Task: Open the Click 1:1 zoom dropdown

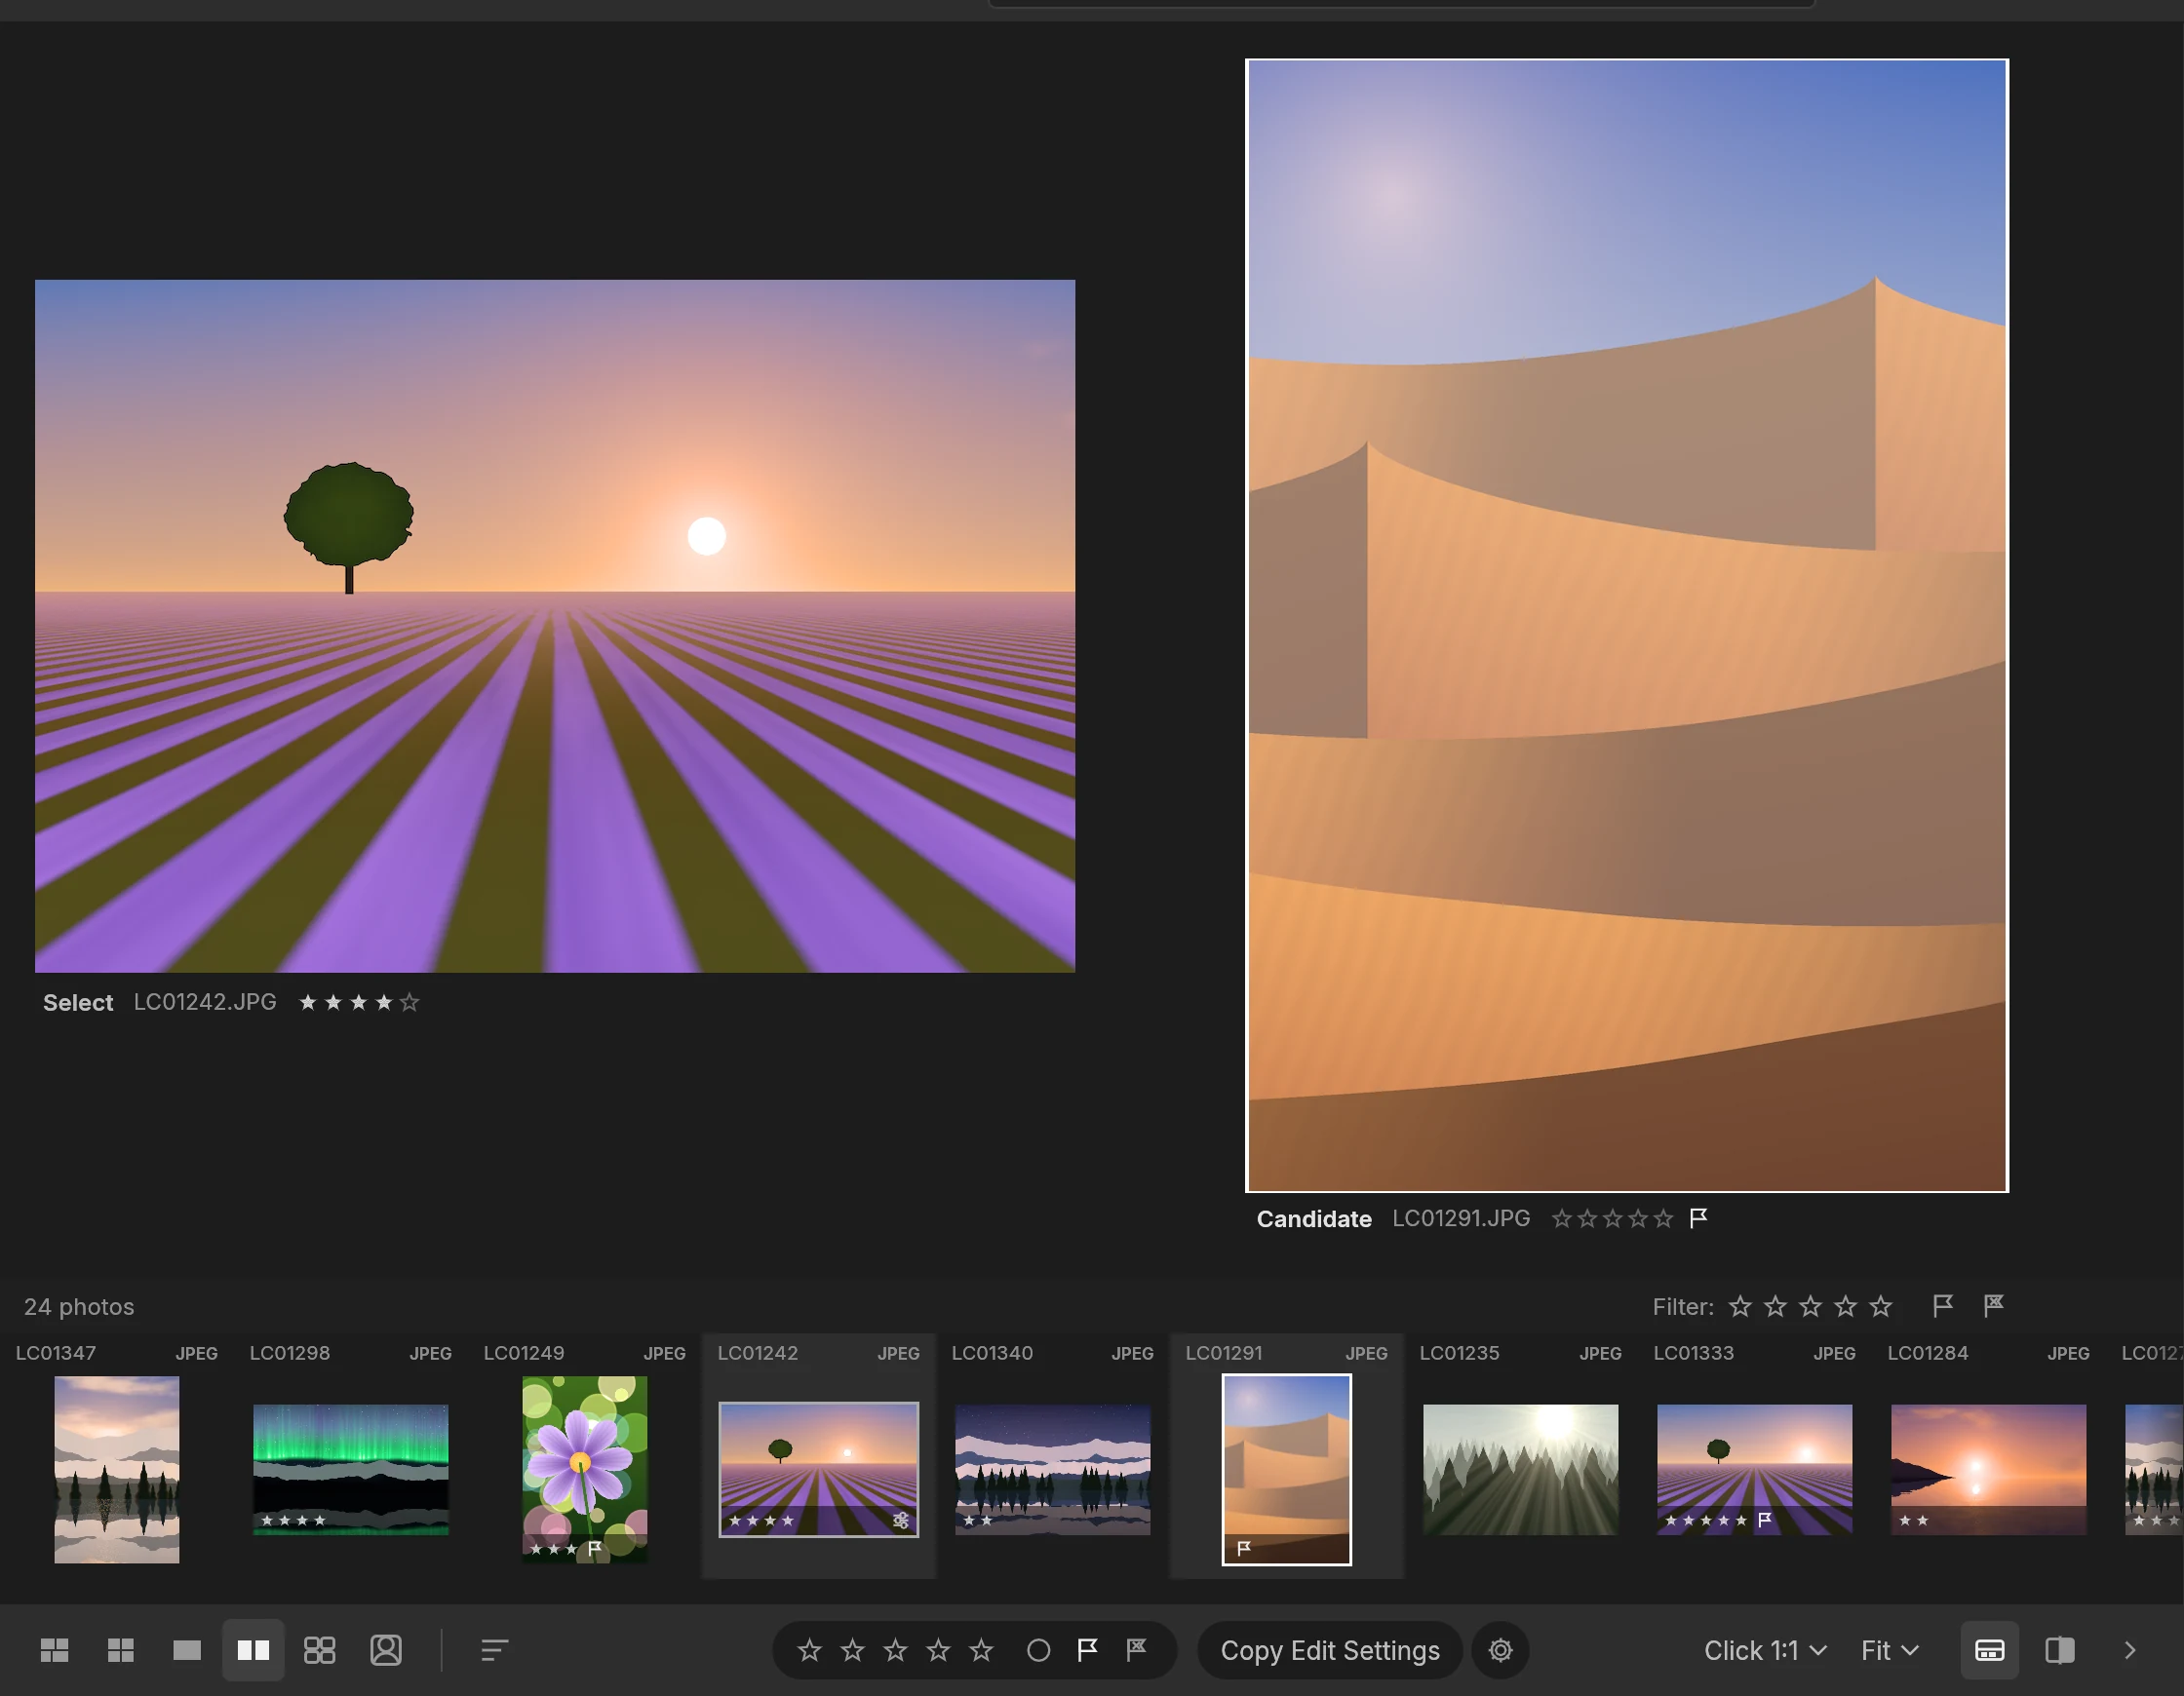Action: point(1765,1650)
